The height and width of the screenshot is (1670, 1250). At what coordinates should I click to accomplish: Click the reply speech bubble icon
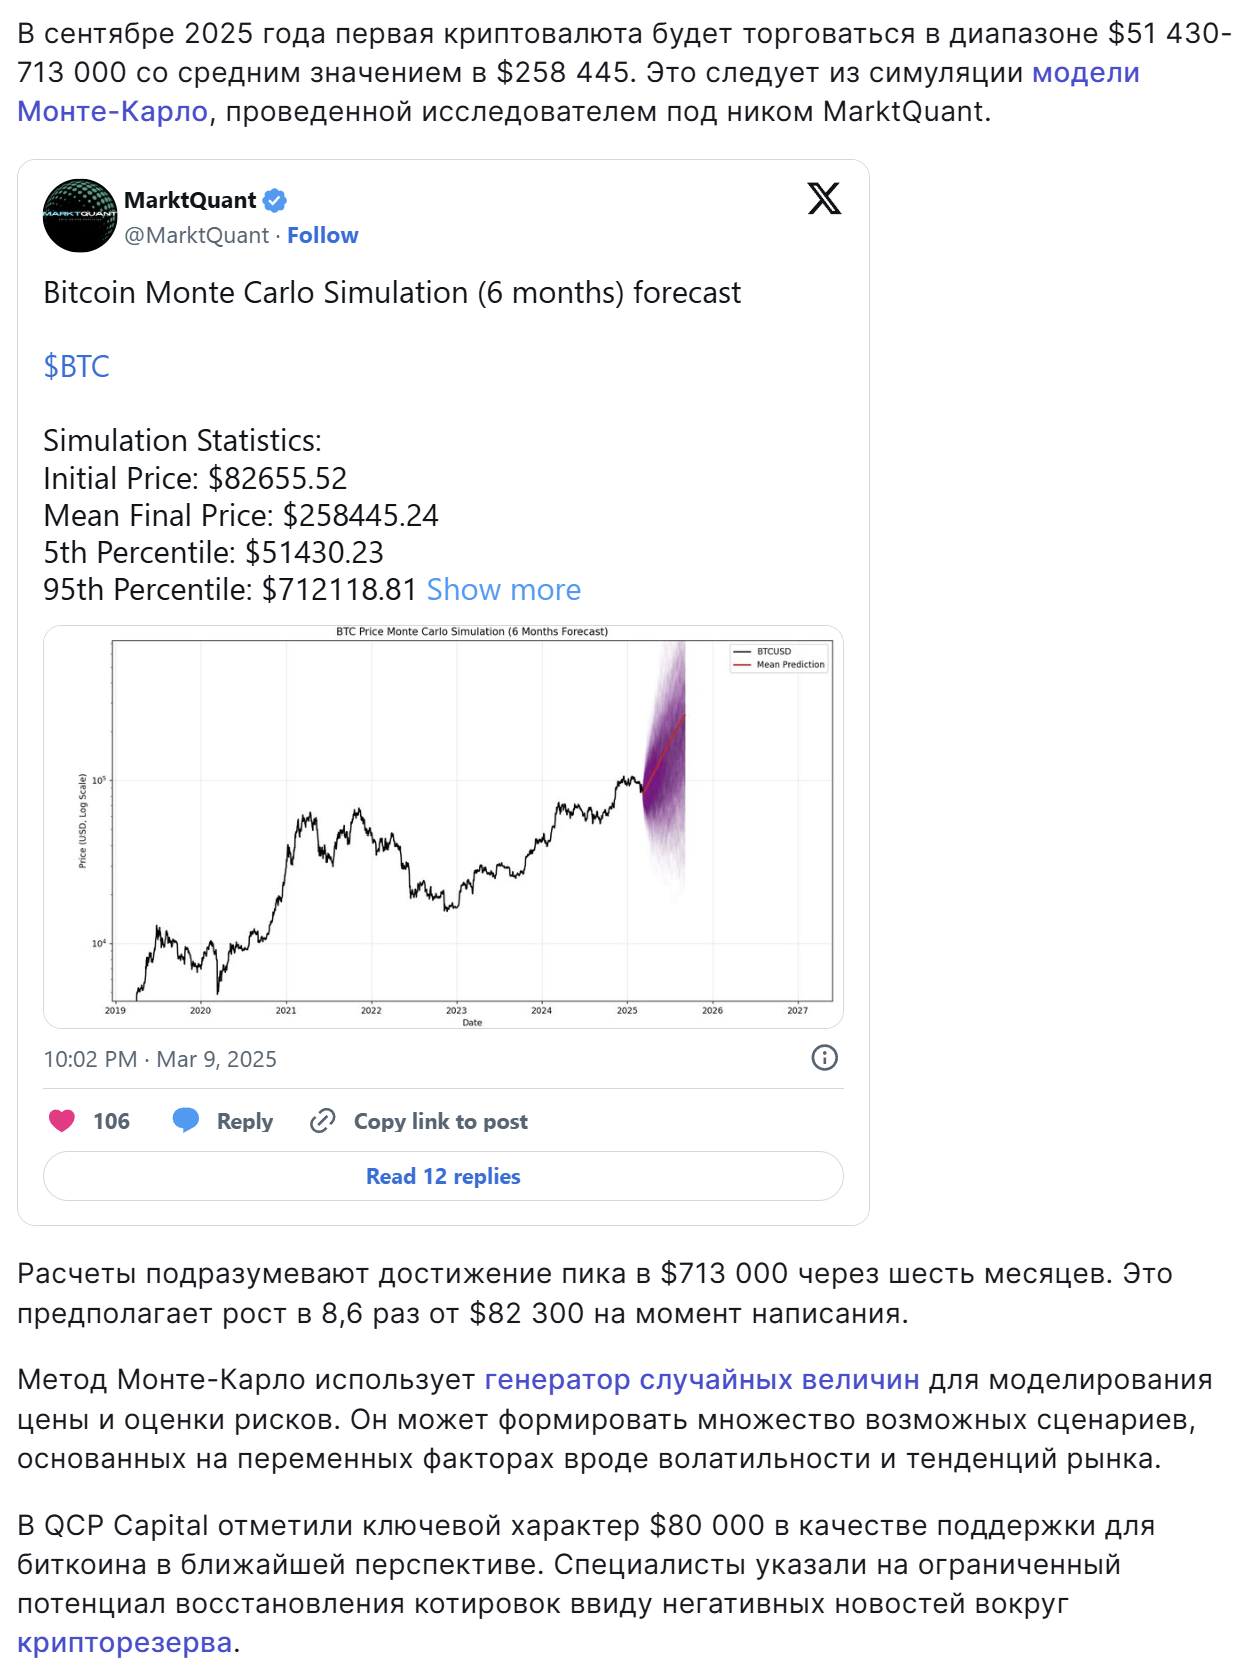[186, 1120]
